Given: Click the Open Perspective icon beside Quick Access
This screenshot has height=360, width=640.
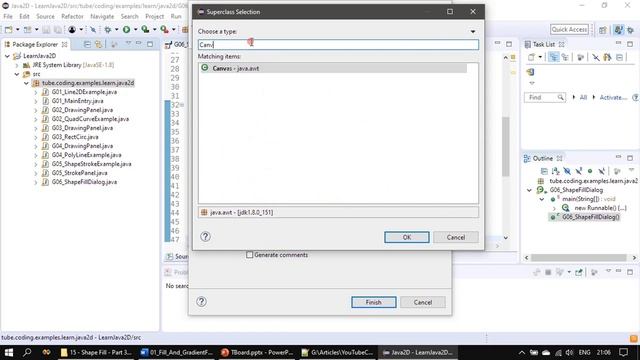Looking at the screenshot, I should click(602, 30).
